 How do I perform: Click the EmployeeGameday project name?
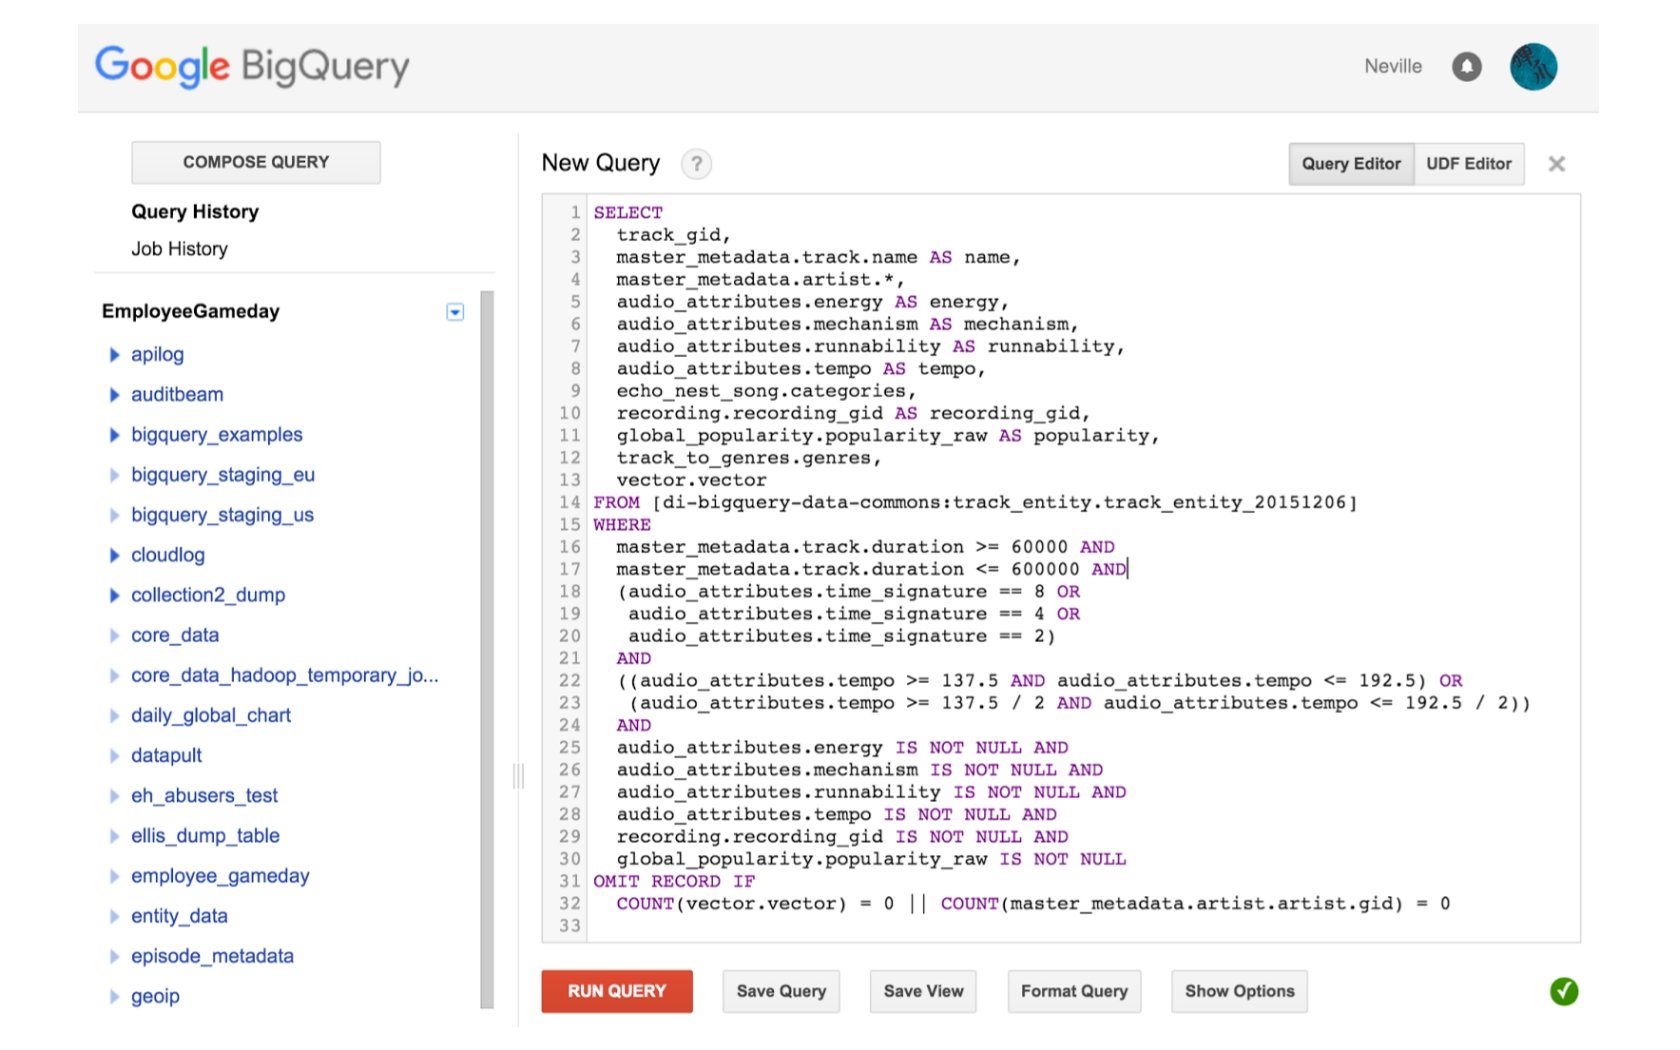click(x=191, y=312)
